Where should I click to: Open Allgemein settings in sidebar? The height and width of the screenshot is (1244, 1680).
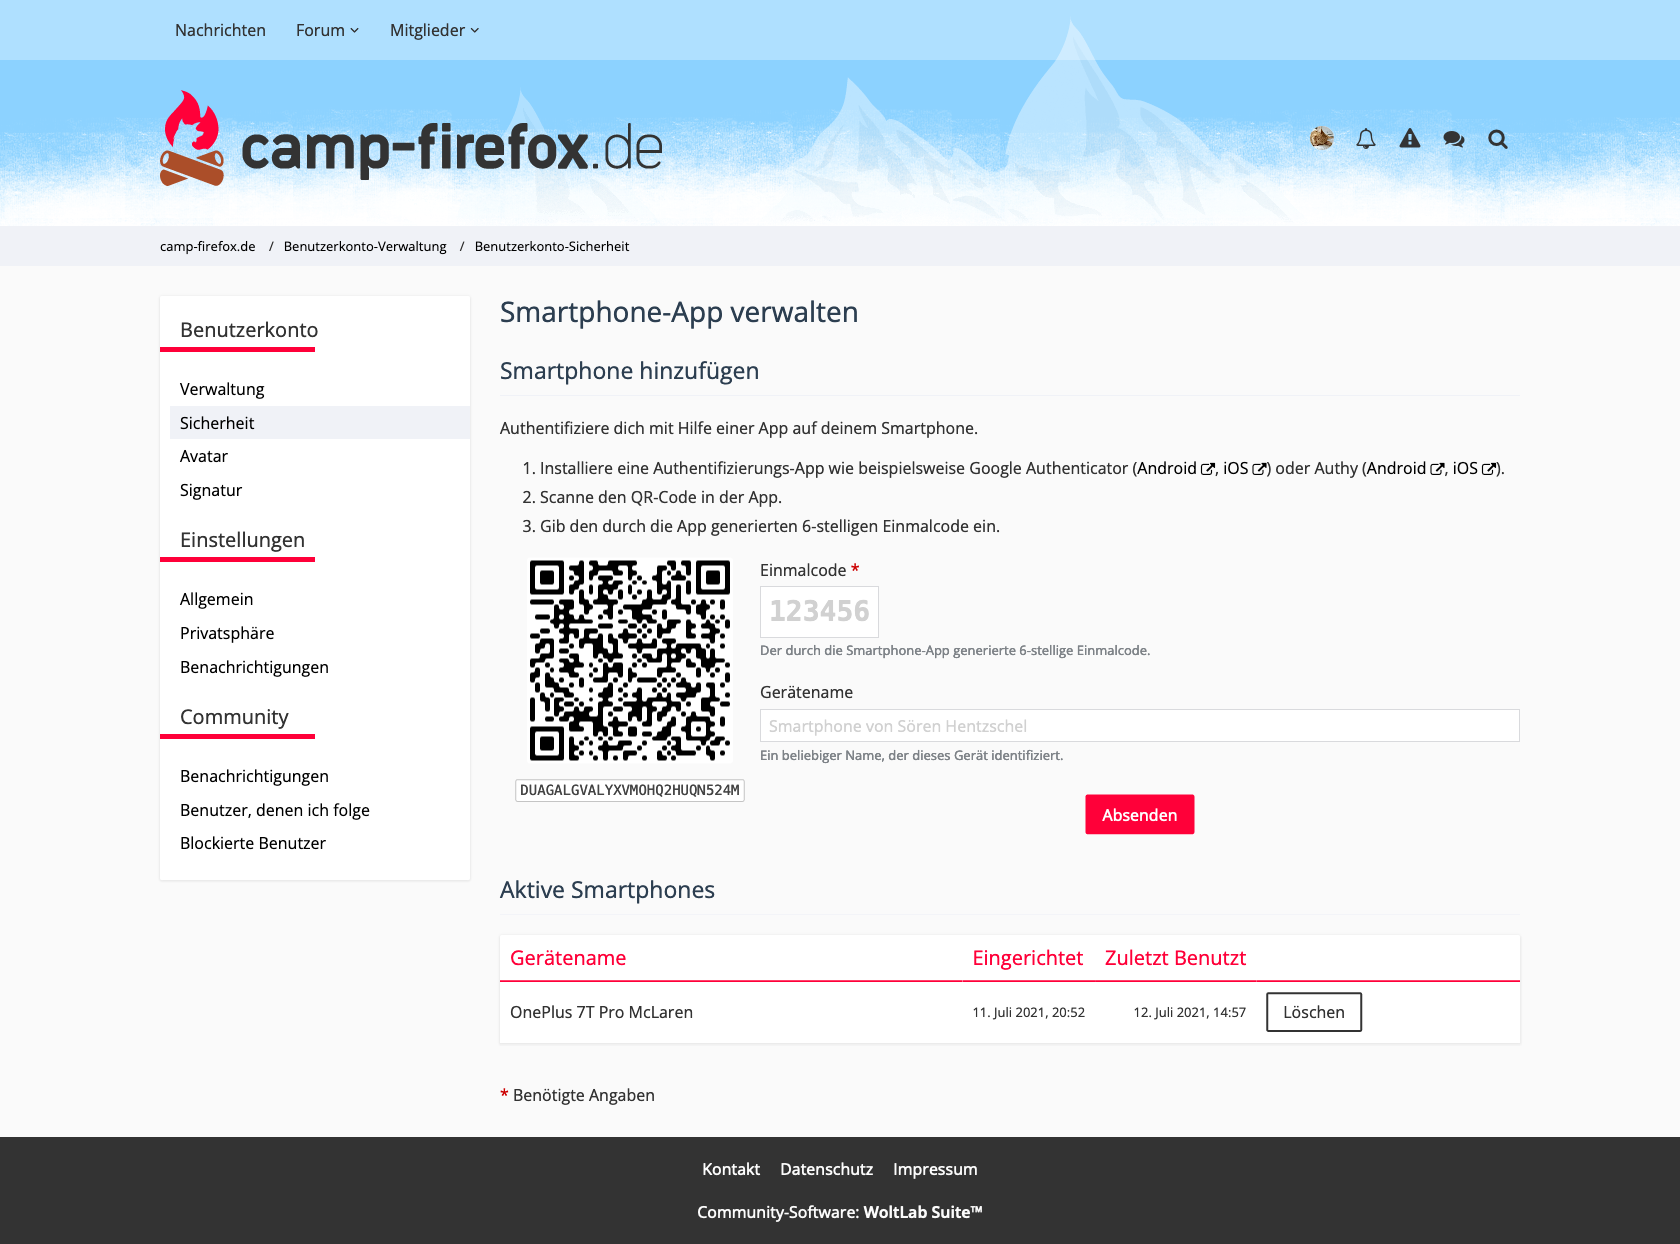[x=217, y=599]
